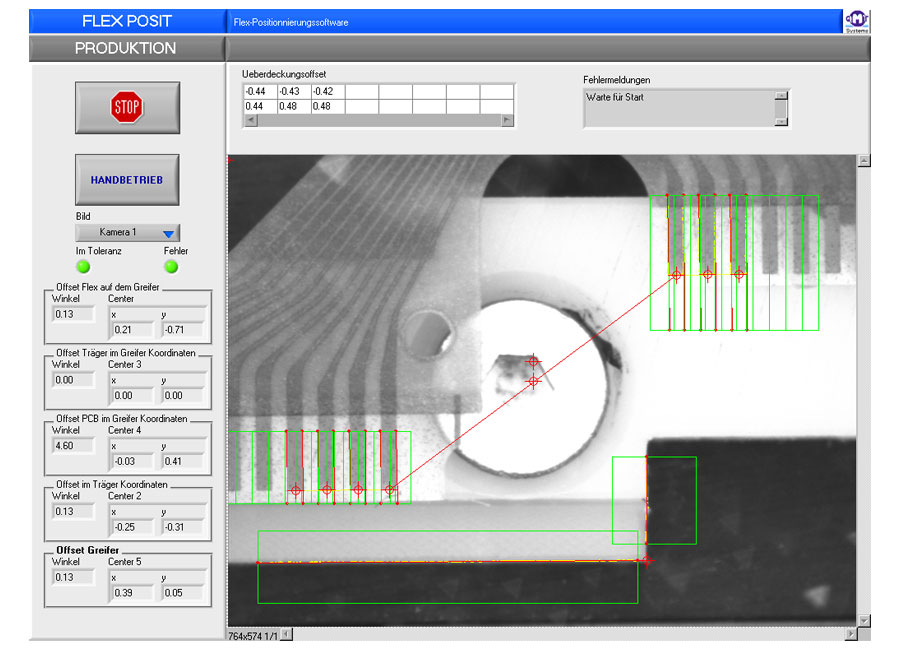Screen dimensions: 900x650
Task: Click the Ueberdeckungsoffset horizontal scrollbar track
Action: point(378,120)
